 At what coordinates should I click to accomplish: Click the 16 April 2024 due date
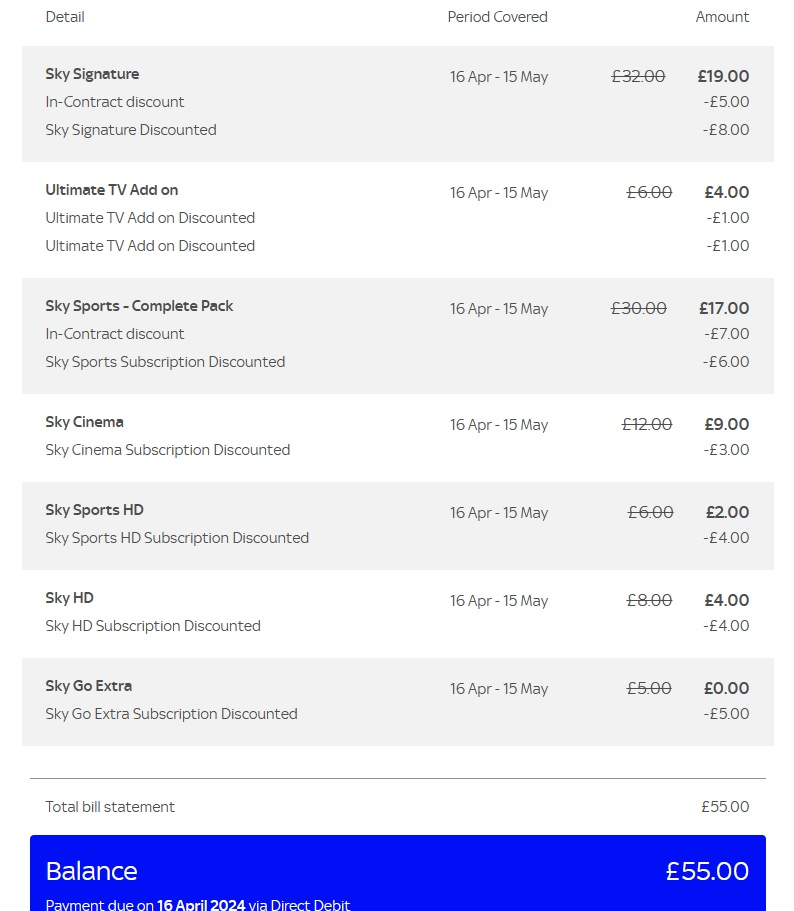pyautogui.click(x=201, y=905)
